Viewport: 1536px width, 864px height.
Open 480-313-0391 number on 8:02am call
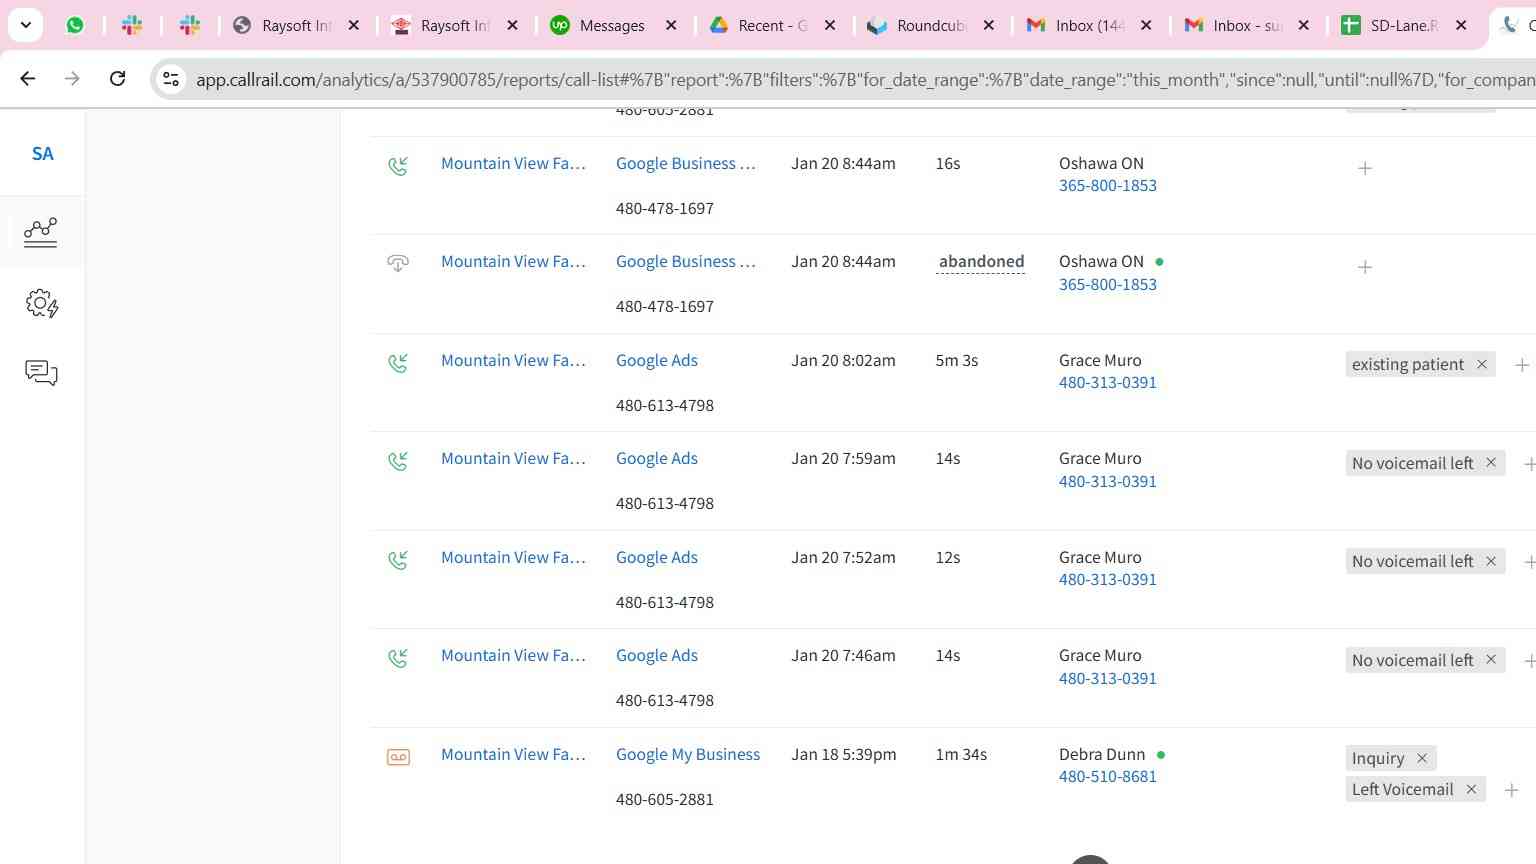click(1107, 382)
